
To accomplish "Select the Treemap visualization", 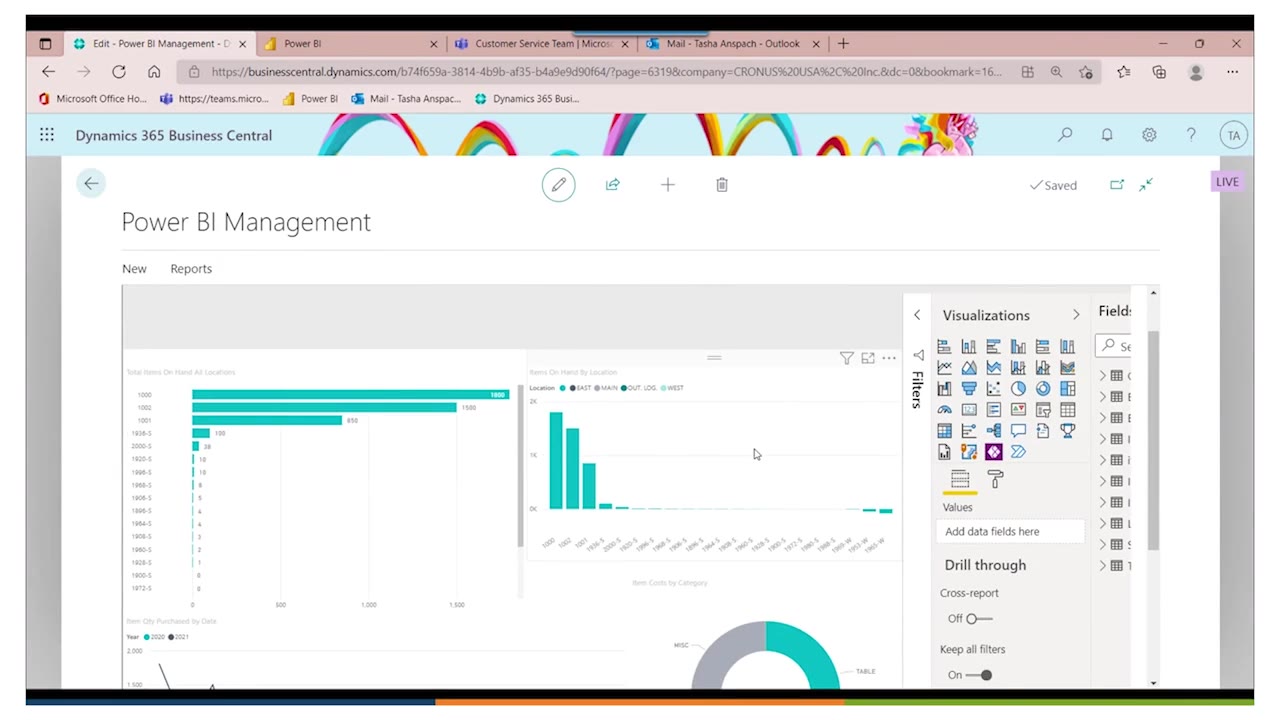I will pos(1067,389).
